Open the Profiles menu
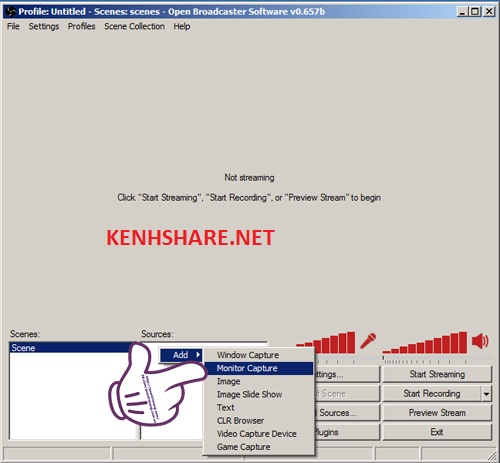This screenshot has width=500, height=463. pyautogui.click(x=82, y=26)
